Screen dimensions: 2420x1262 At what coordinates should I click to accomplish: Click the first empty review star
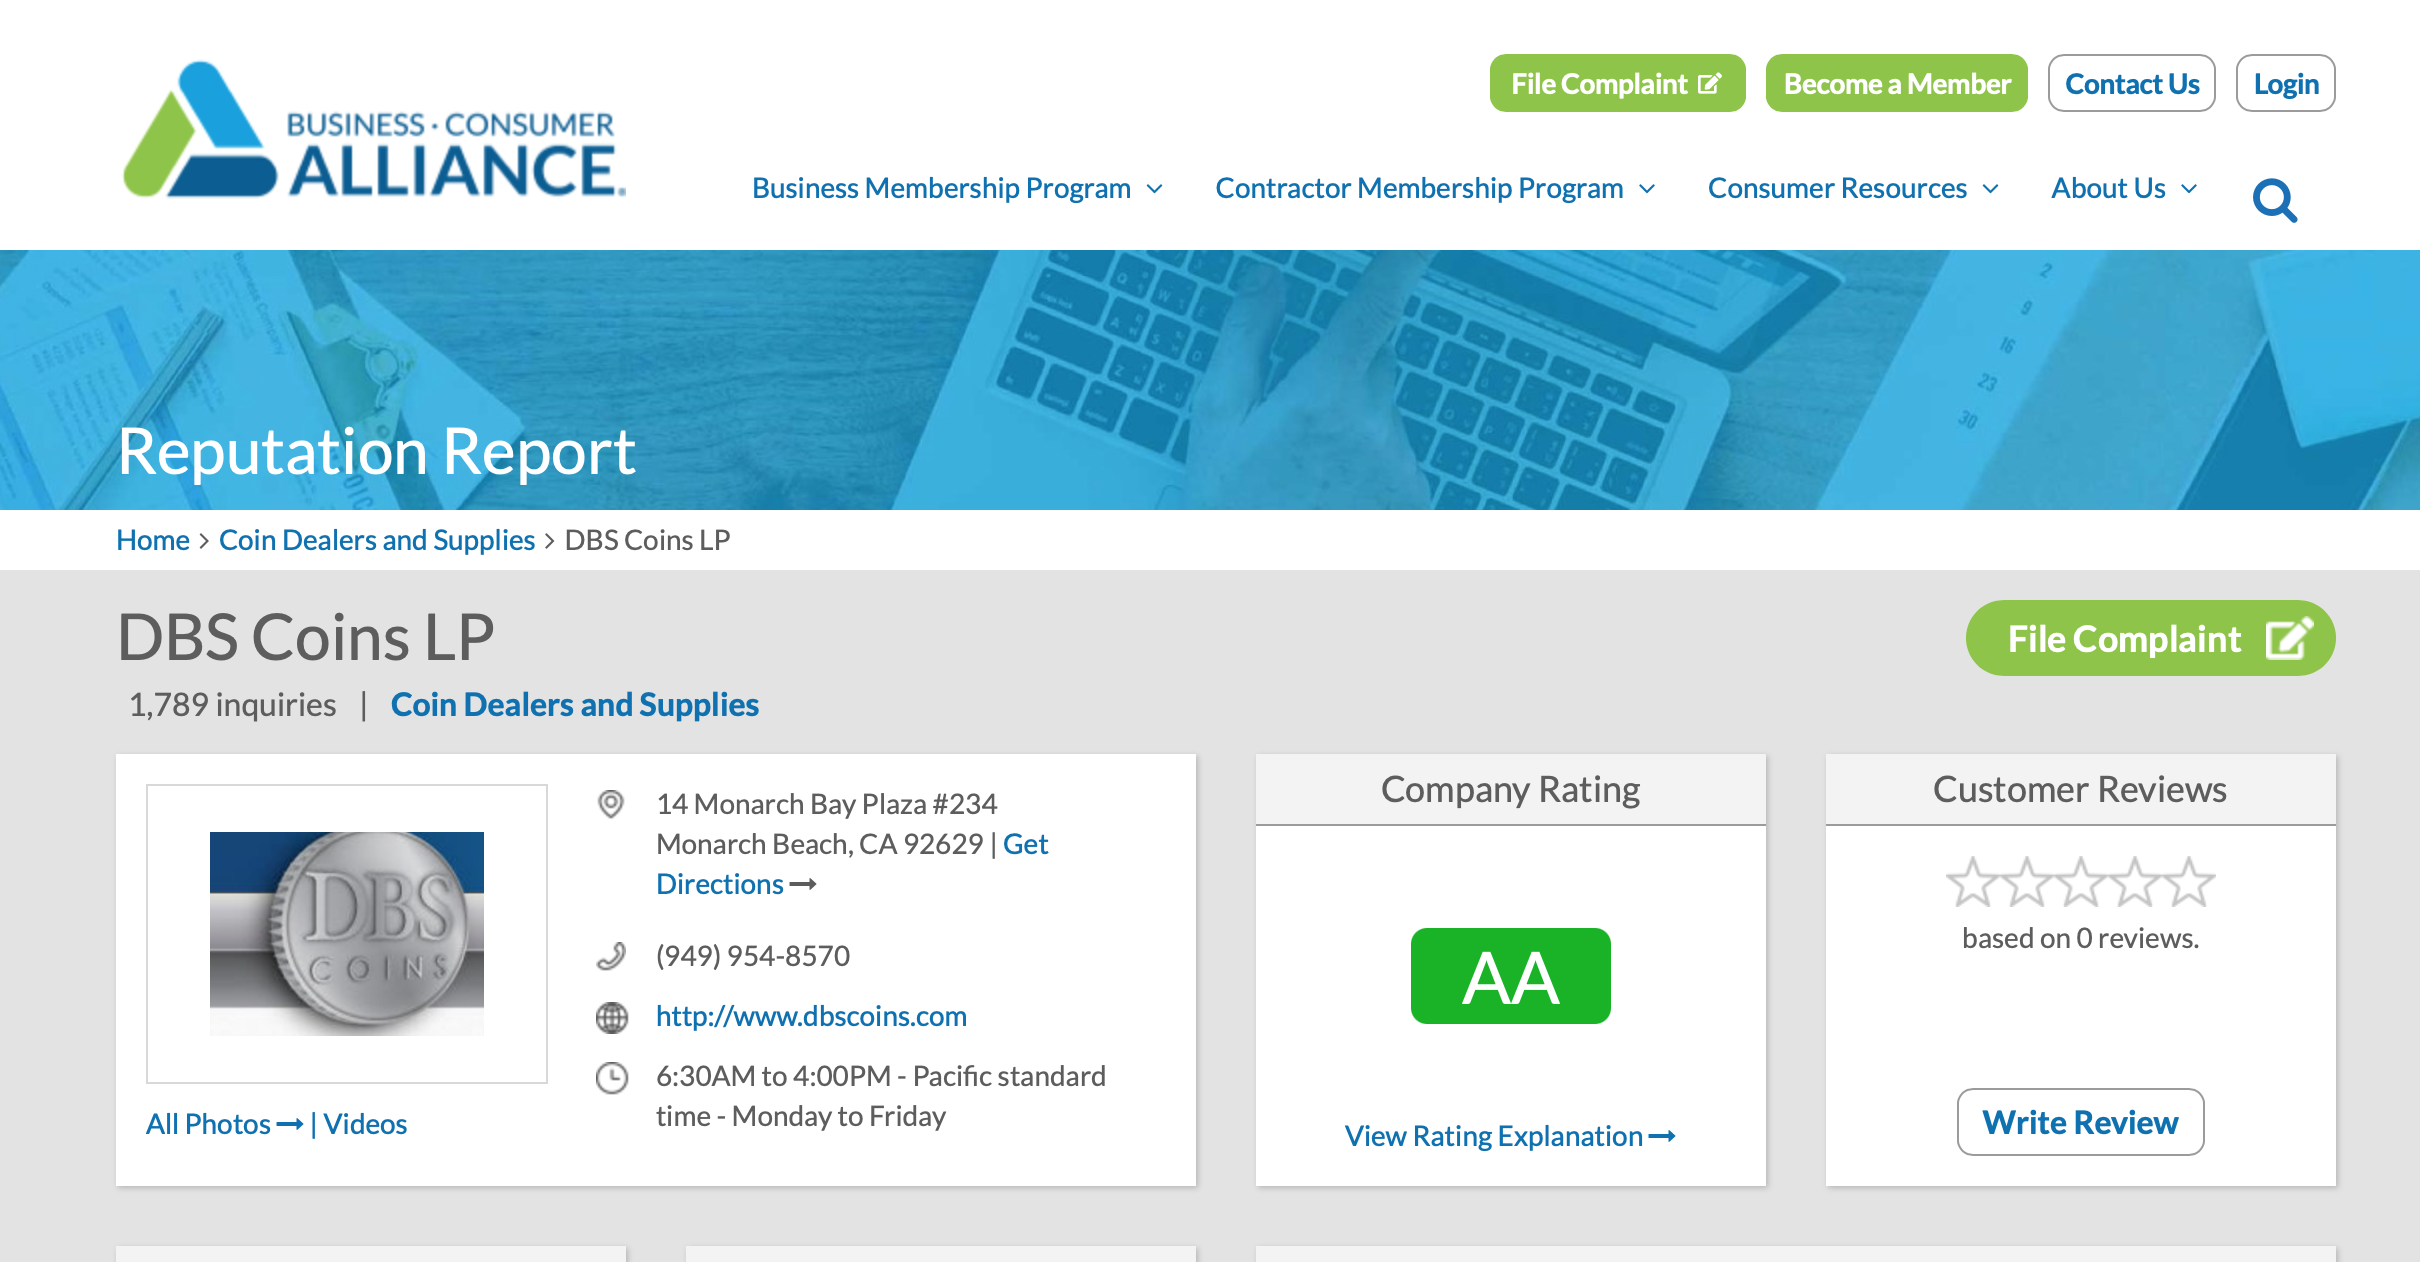[x=1972, y=882]
